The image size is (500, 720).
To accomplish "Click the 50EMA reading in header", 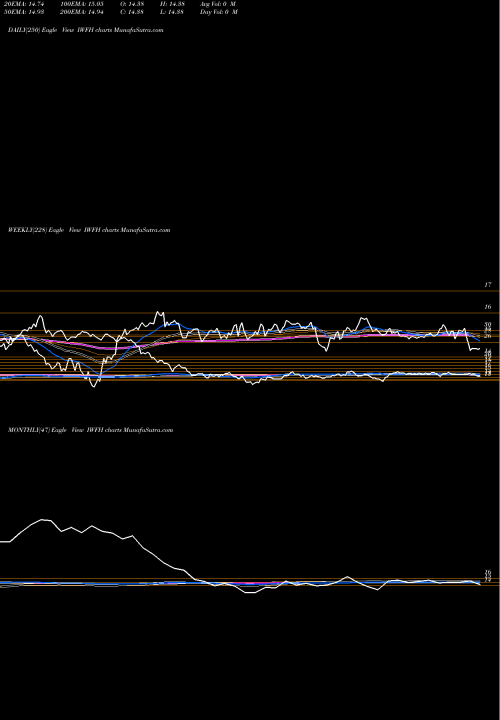I will click(22, 12).
